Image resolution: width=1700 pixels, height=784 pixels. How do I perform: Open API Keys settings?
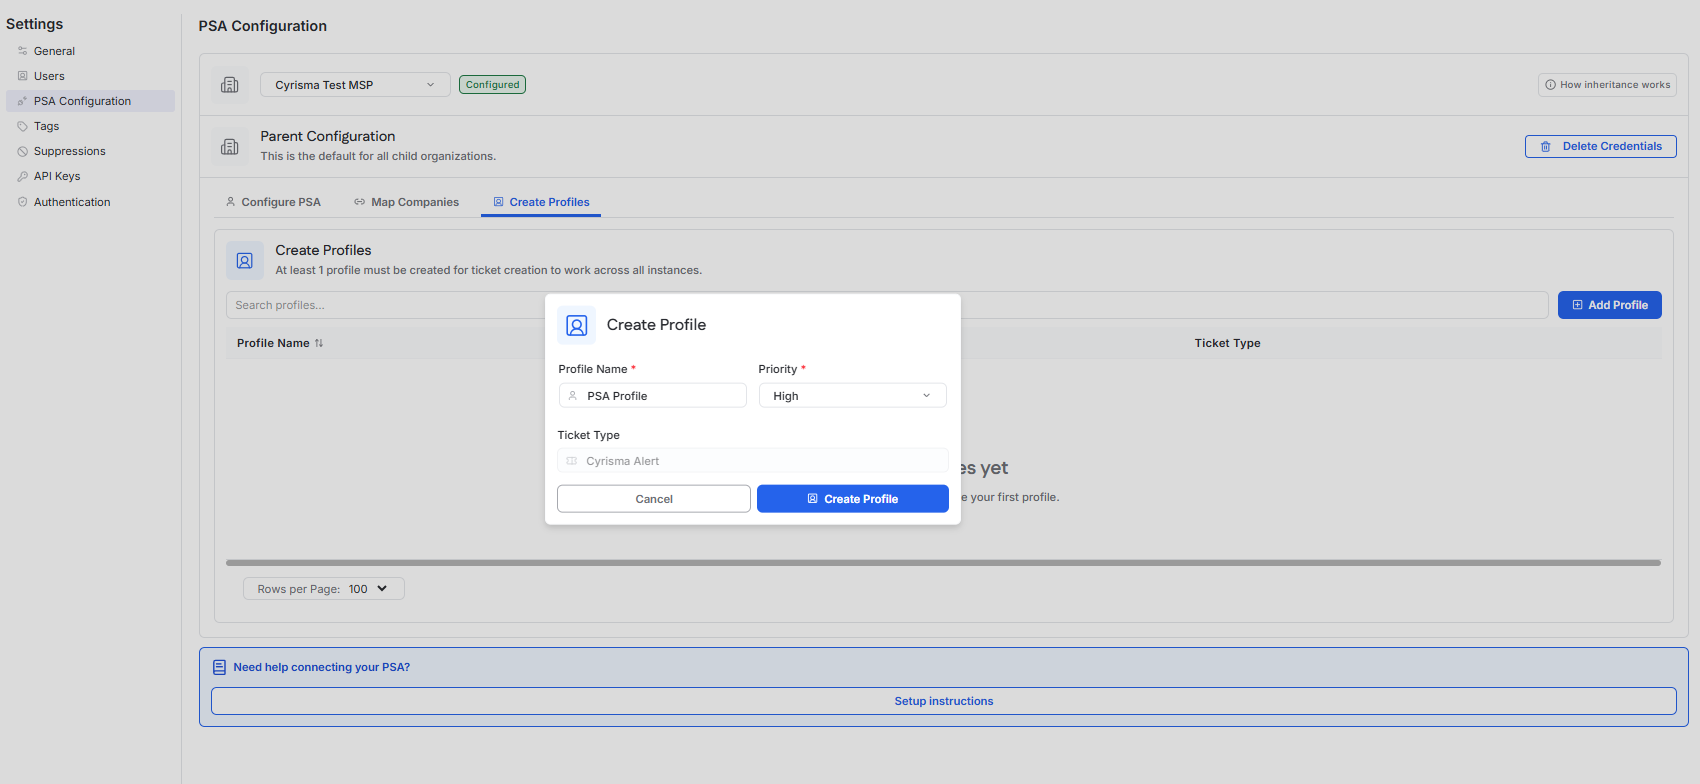pyautogui.click(x=57, y=176)
